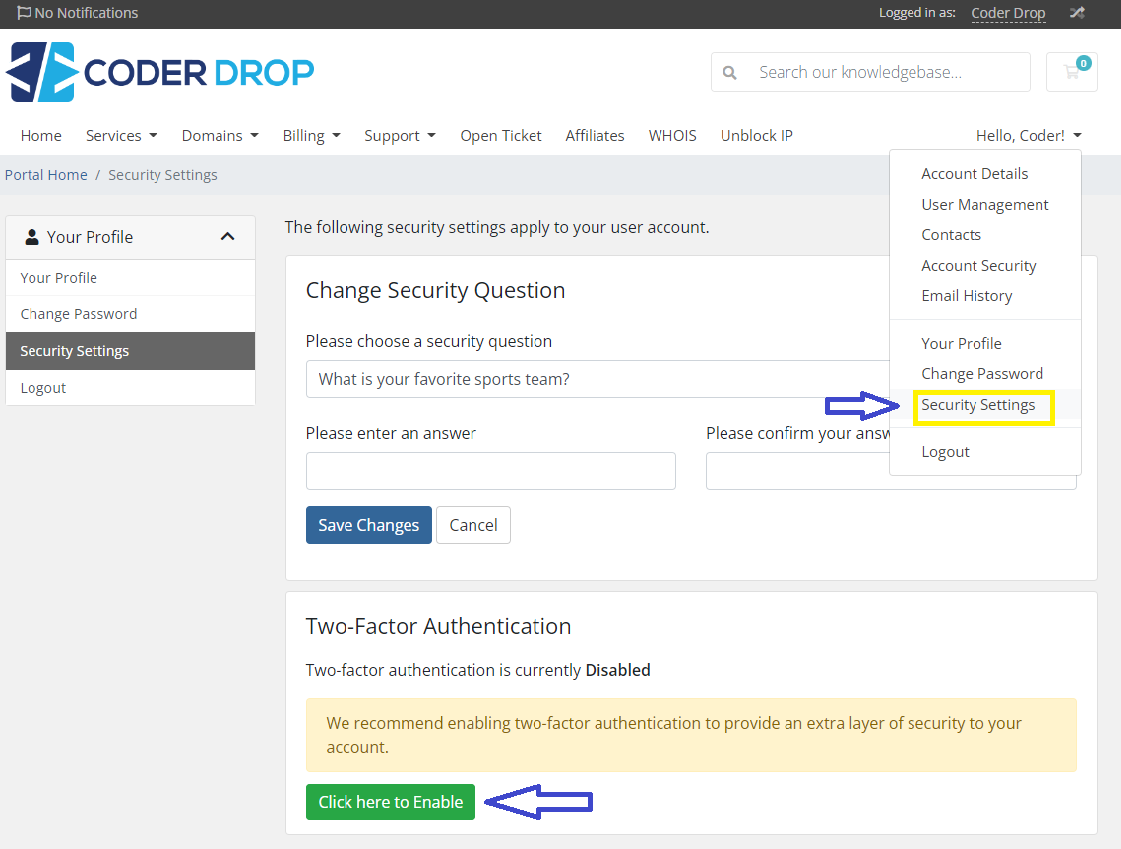Select Contacts from the dropdown
This screenshot has width=1121, height=849.
tap(951, 234)
